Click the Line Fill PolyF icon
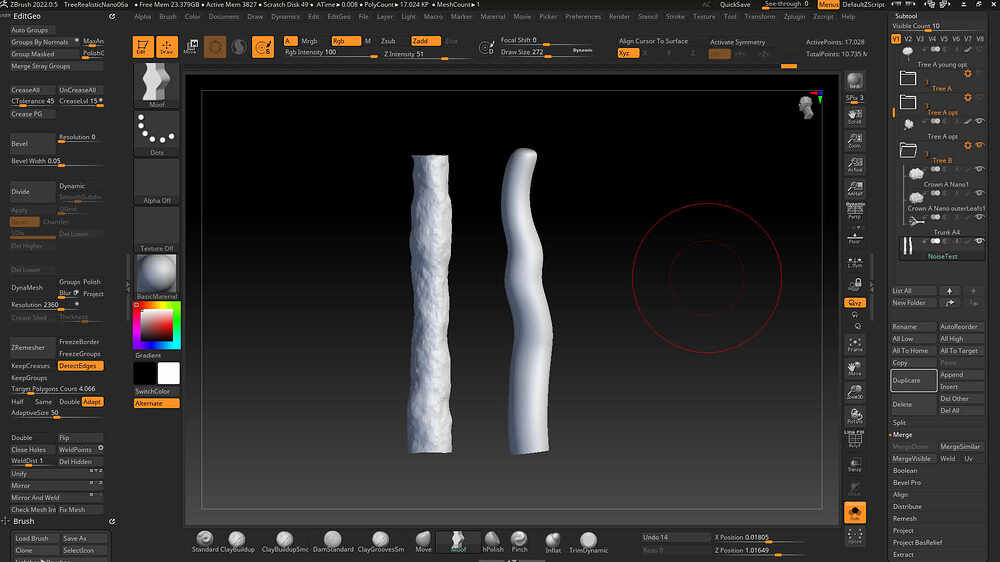This screenshot has width=1000, height=562. 855,439
